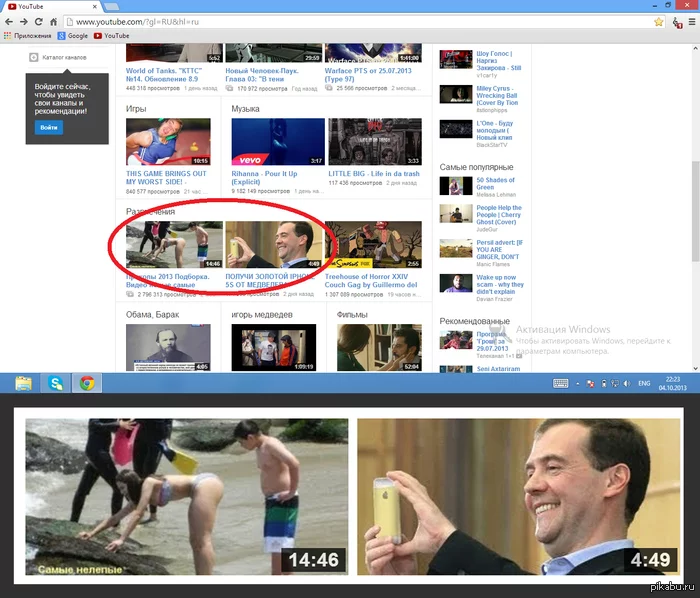The image size is (700, 598).
Task: Open the Музыка category heading
Action: pyautogui.click(x=245, y=109)
